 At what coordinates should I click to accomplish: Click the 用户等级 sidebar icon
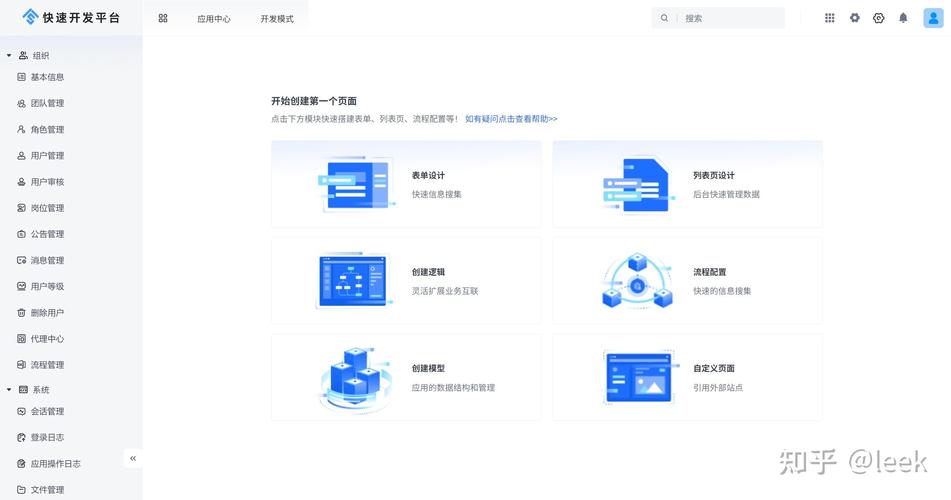click(21, 286)
